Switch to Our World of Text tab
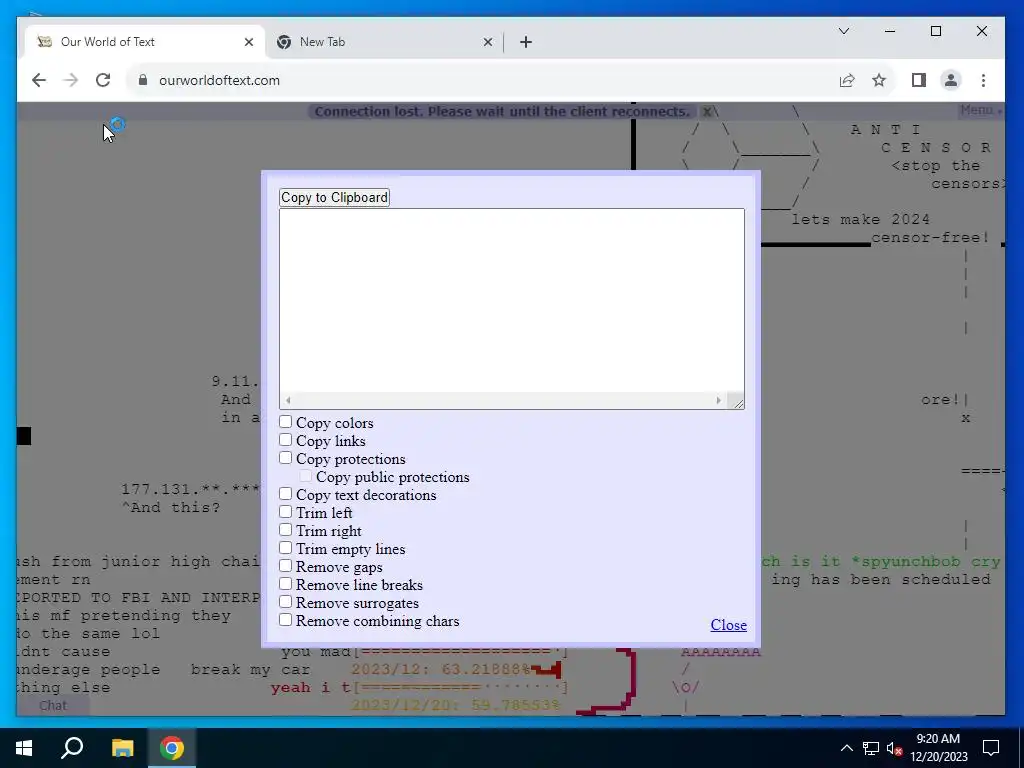The height and width of the screenshot is (768, 1024). pyautogui.click(x=145, y=42)
